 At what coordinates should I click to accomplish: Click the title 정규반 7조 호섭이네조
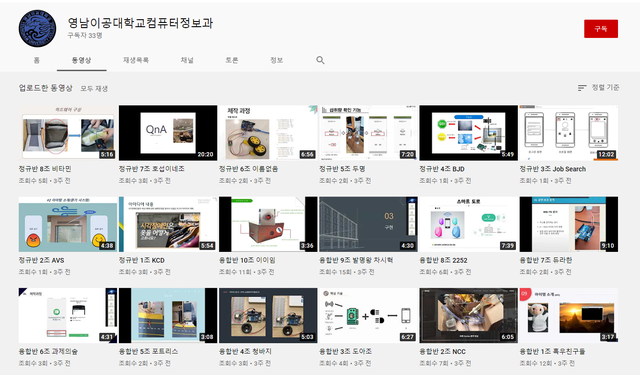tap(151, 169)
